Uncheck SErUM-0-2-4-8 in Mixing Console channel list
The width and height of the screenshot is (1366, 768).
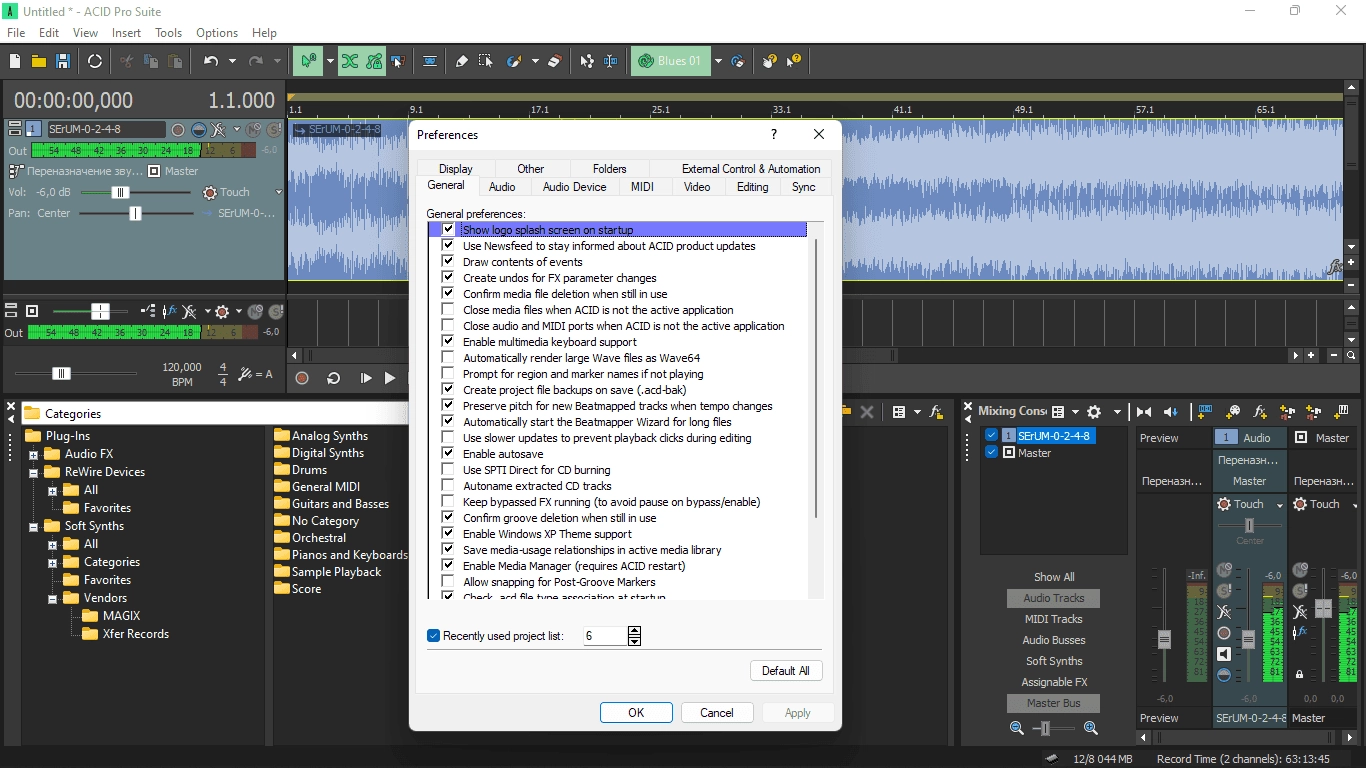(991, 435)
